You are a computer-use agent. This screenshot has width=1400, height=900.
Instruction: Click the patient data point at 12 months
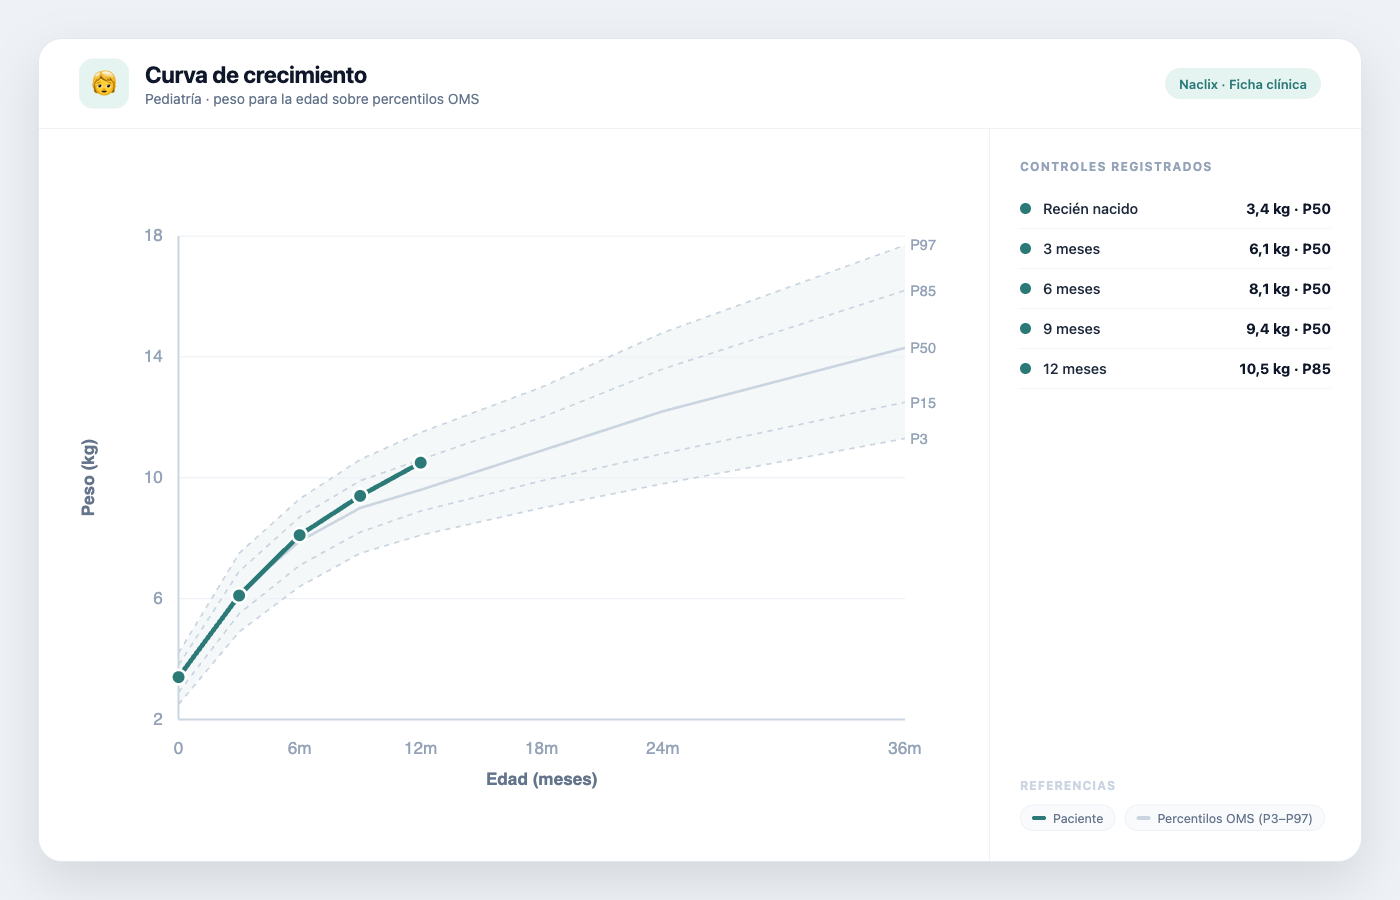[421, 463]
